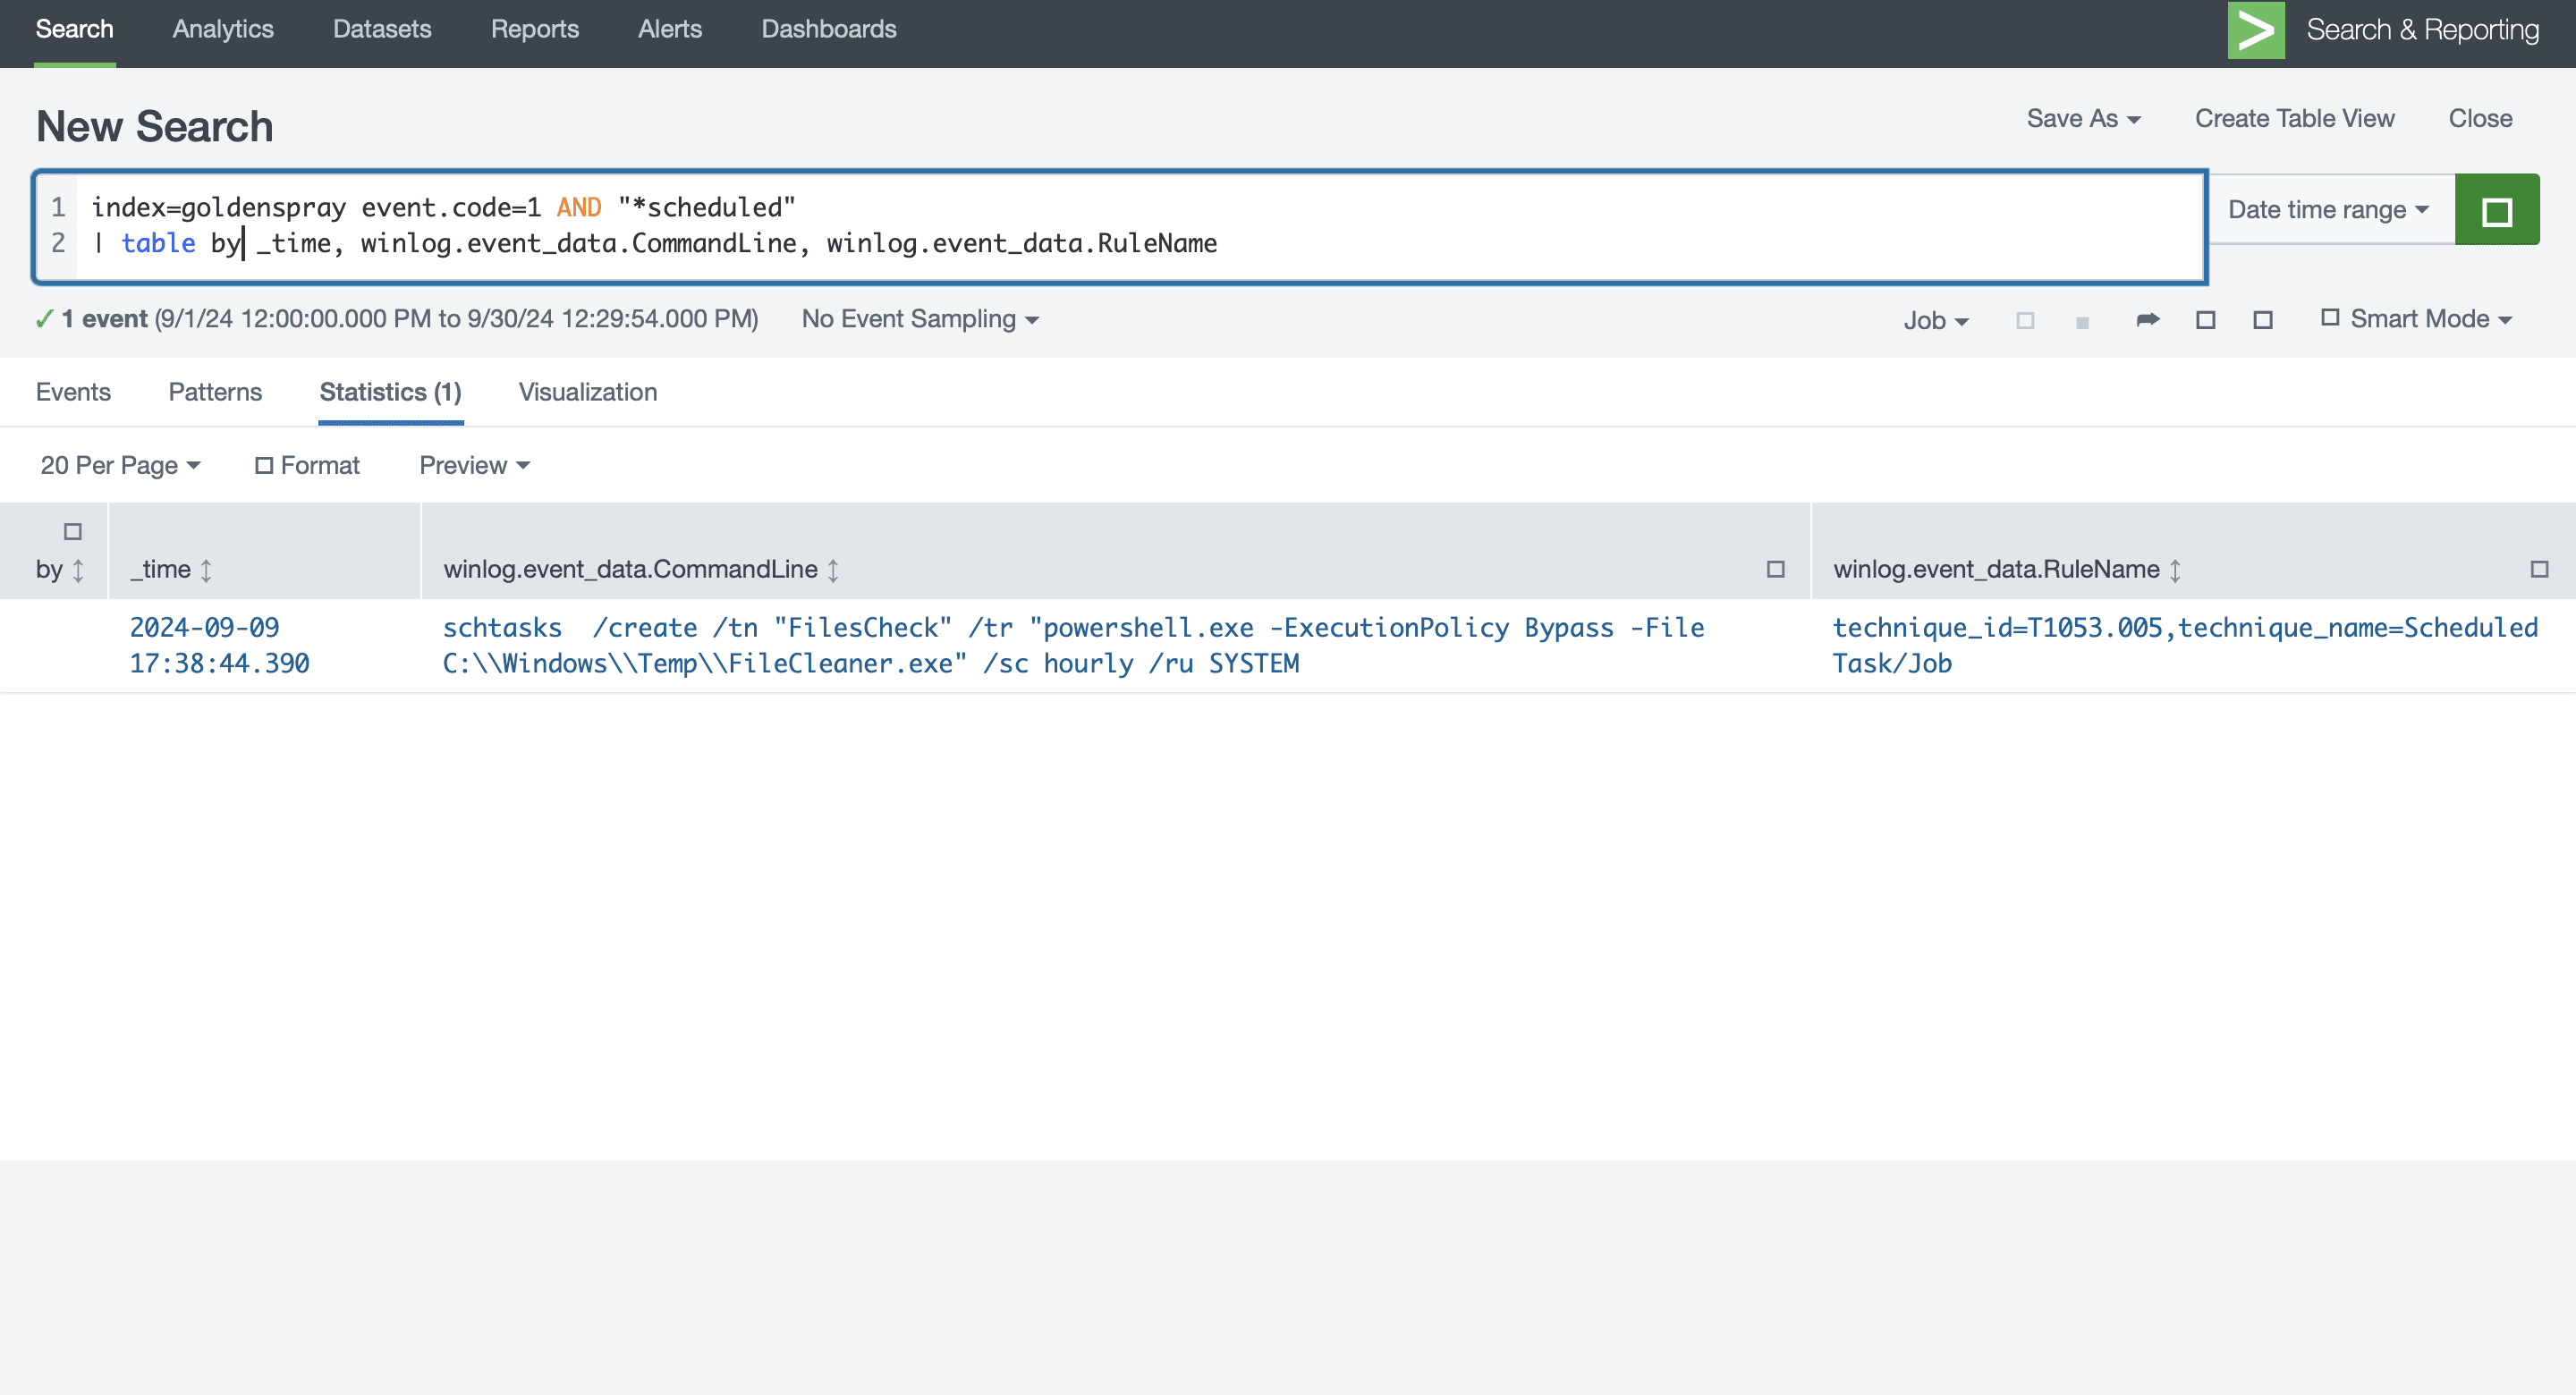Open the Datasets nav item
Screen dimensions: 2576x1395
382,29
